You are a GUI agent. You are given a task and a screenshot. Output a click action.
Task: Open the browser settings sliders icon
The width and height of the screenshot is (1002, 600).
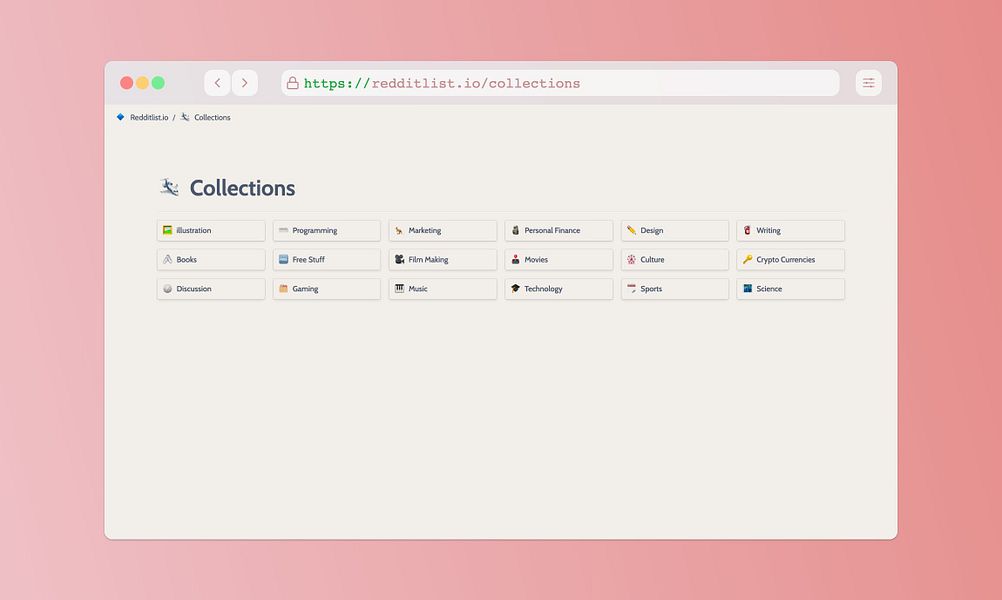[868, 83]
